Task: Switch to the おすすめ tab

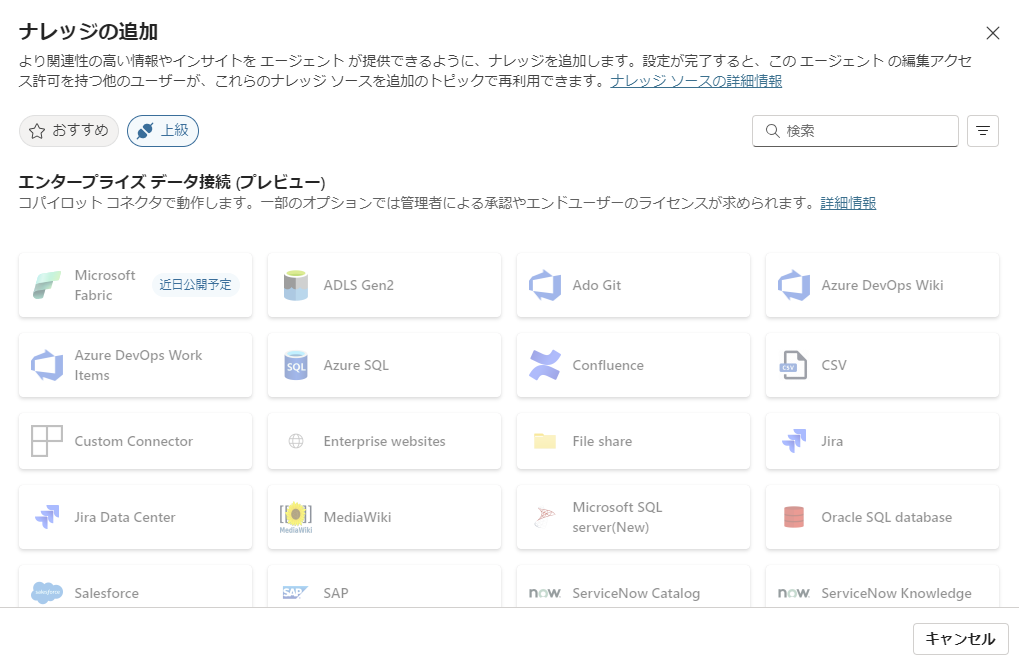Action: (x=69, y=131)
